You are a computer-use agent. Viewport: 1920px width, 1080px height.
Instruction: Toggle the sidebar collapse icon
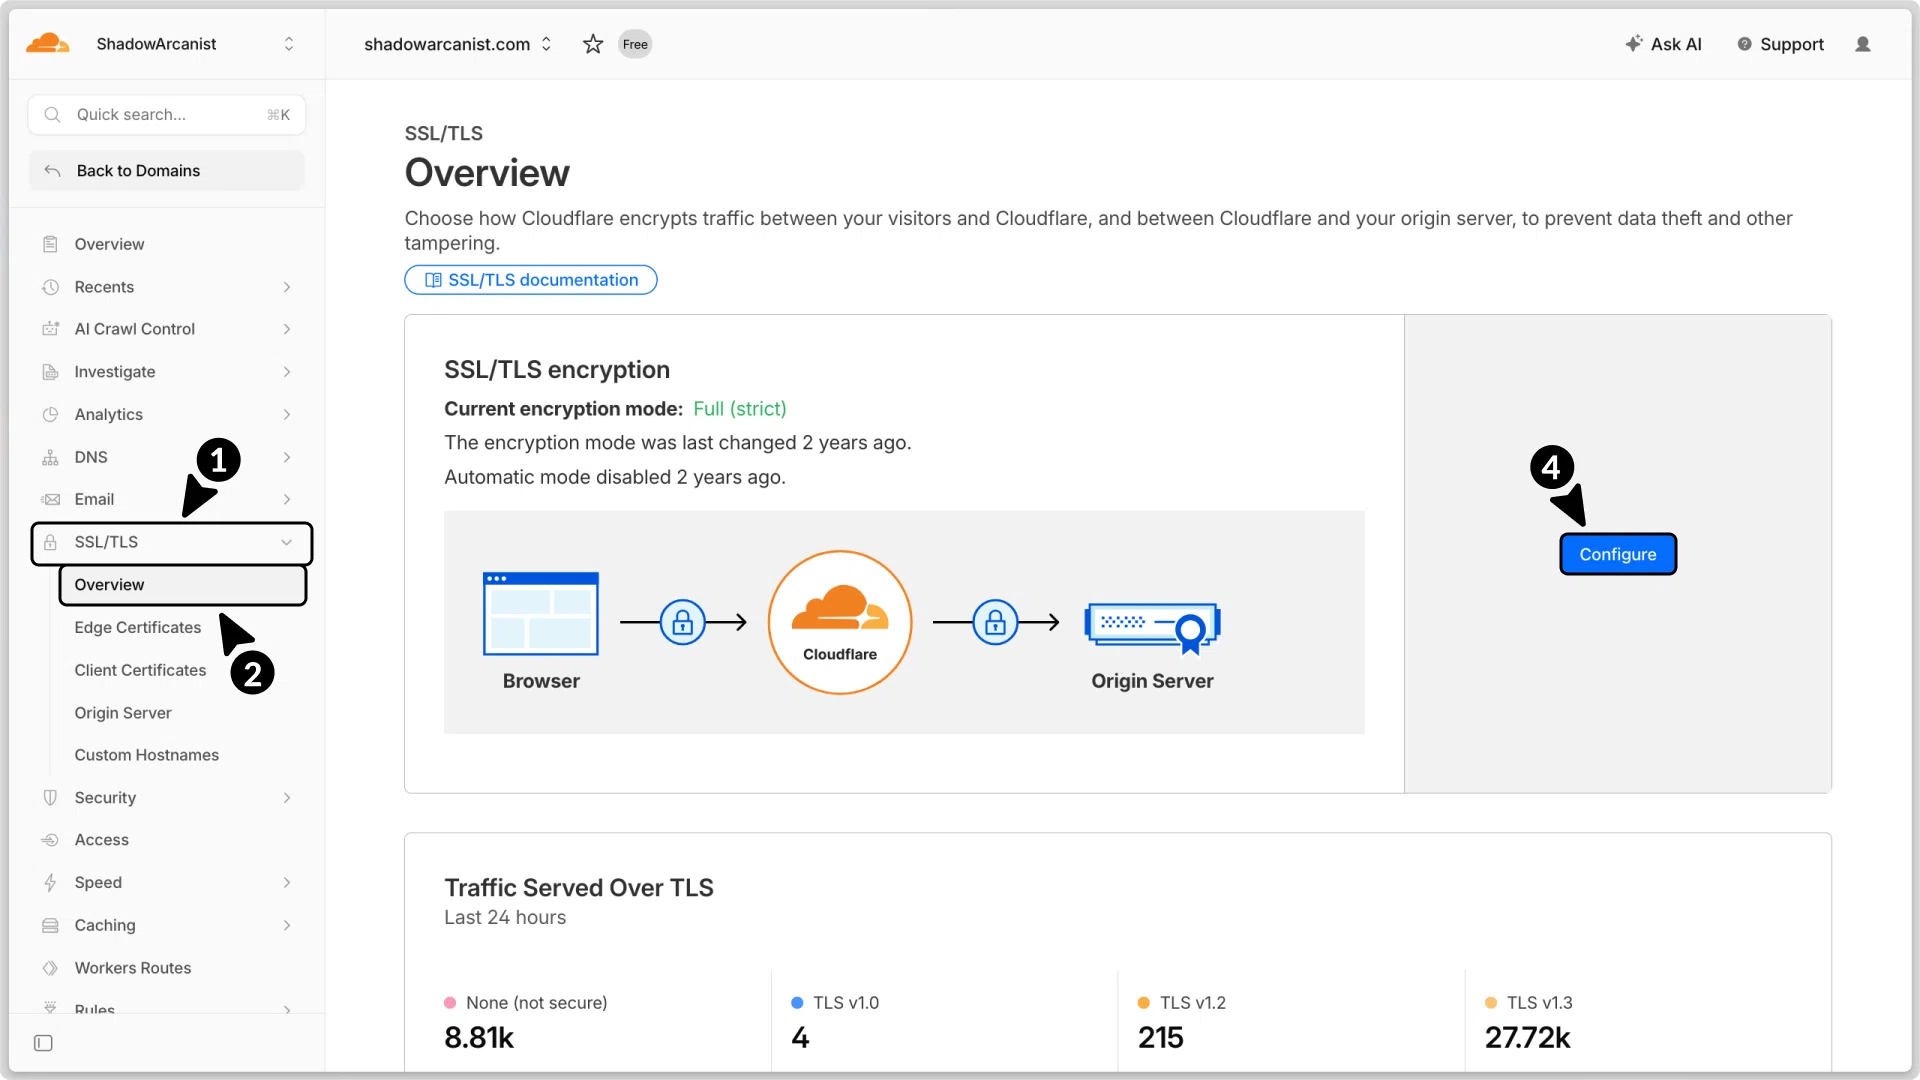coord(43,1043)
